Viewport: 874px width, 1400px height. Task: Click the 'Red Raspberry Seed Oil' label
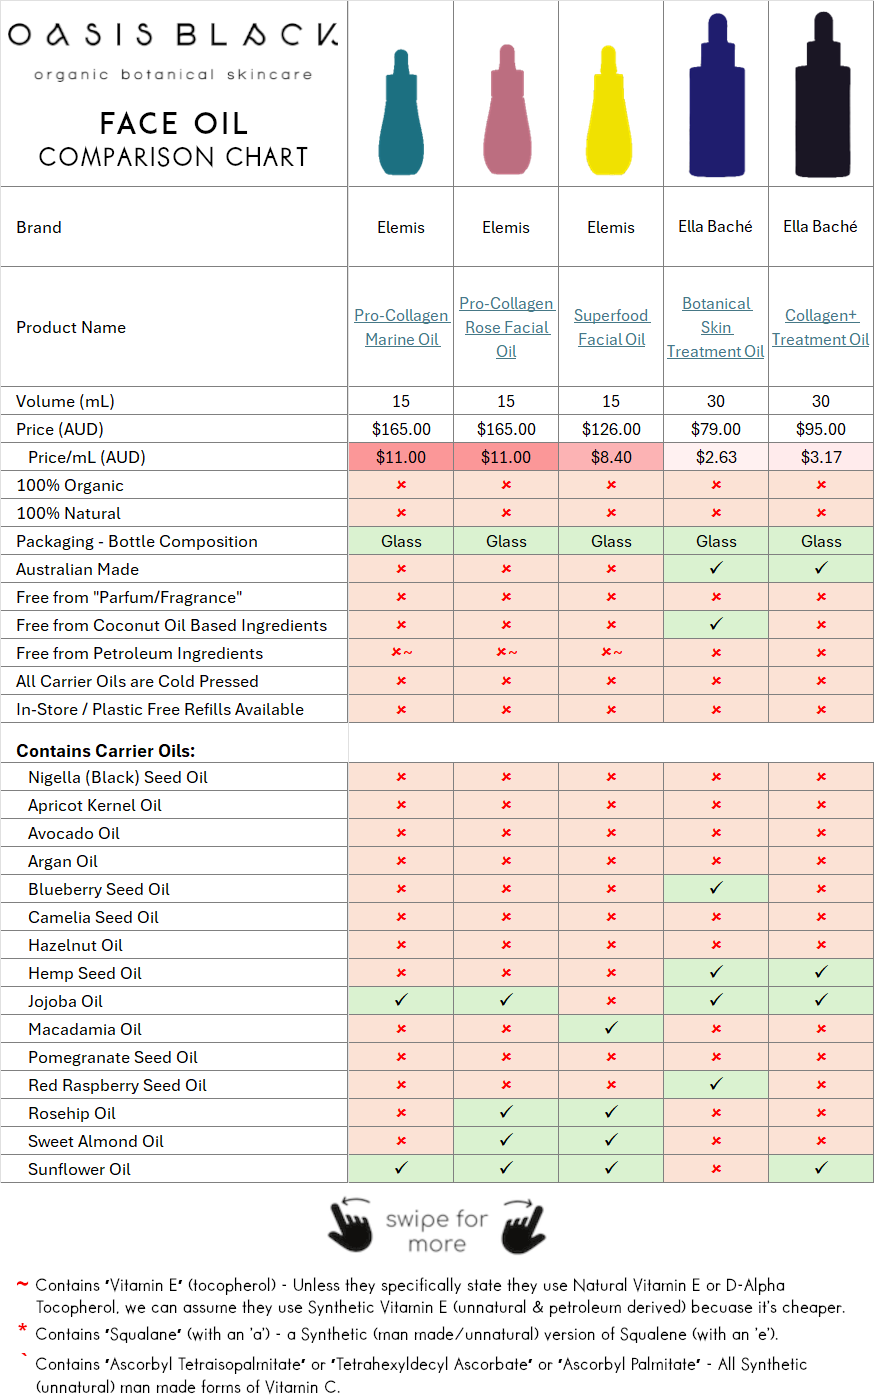(x=117, y=1085)
